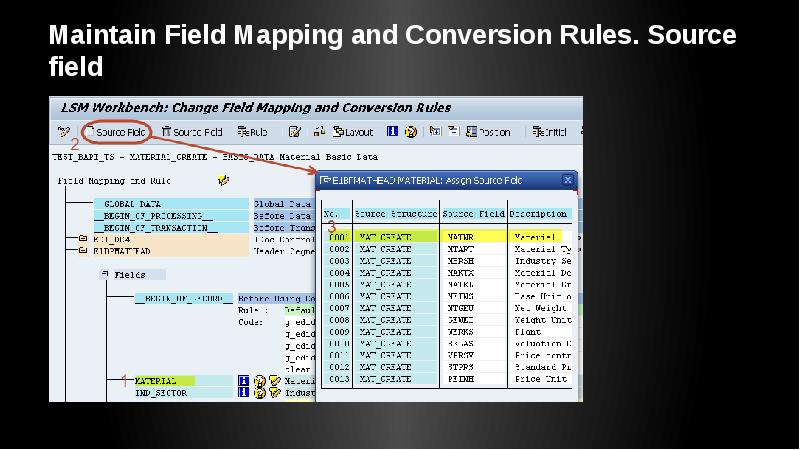Image resolution: width=800 pixels, height=450 pixels.
Task: Click the row number 0002 cell
Action: click(339, 249)
